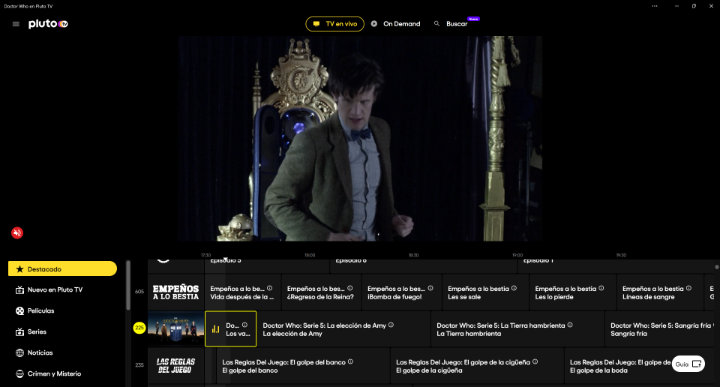Image resolution: width=720 pixels, height=387 pixels.
Task: Select currently playing Doctor Who program cell
Action: pyautogui.click(x=231, y=329)
